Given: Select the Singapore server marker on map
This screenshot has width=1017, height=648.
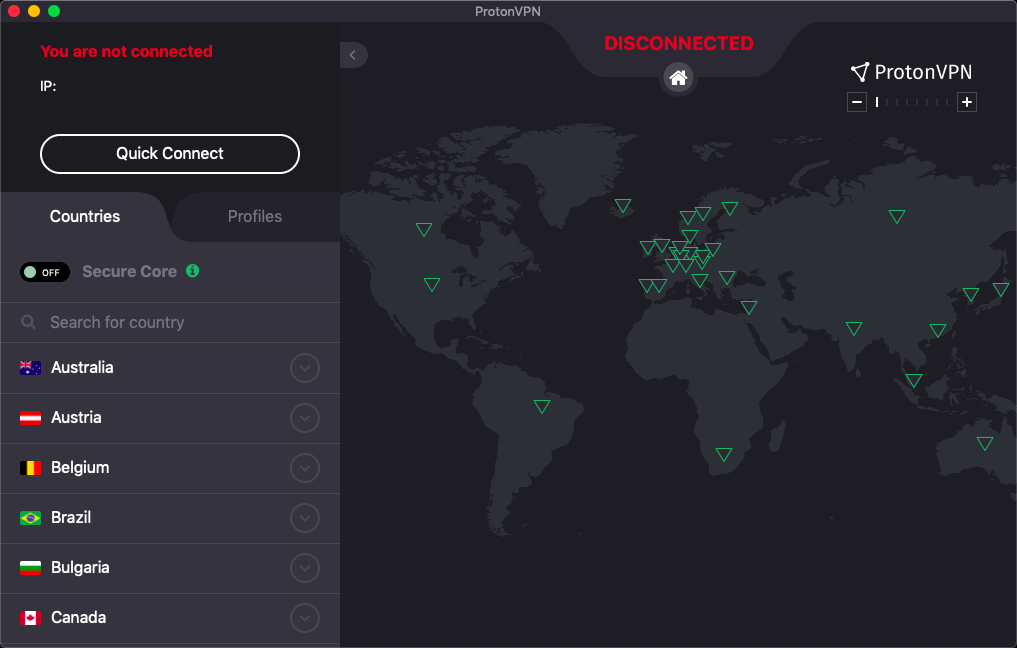Looking at the screenshot, I should point(914,380).
